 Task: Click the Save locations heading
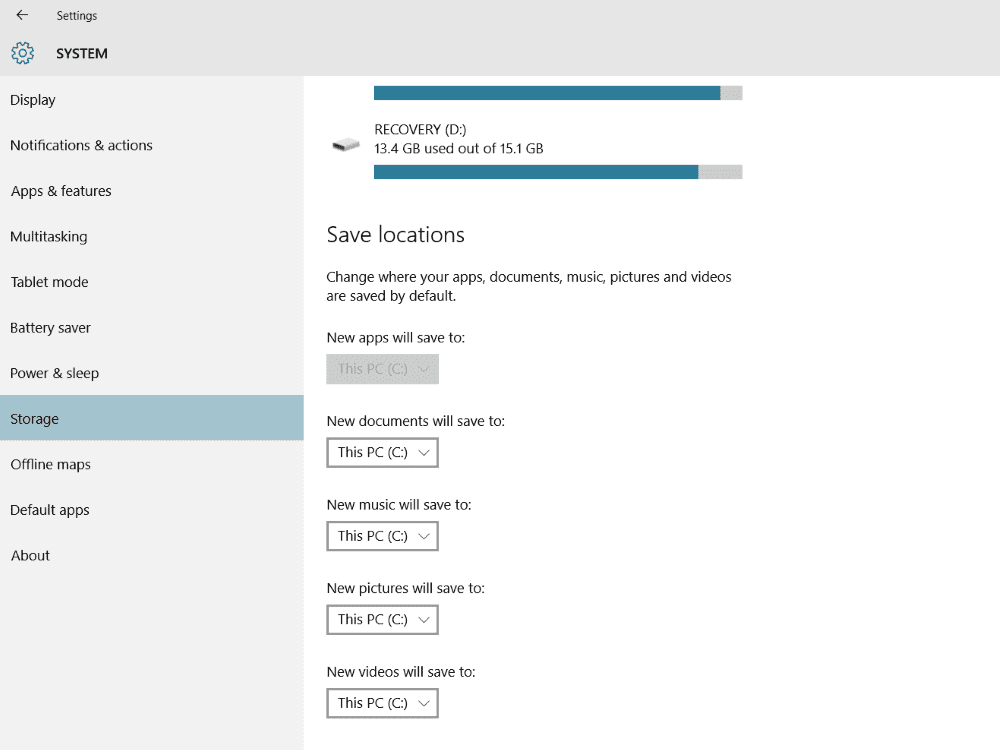(x=395, y=235)
